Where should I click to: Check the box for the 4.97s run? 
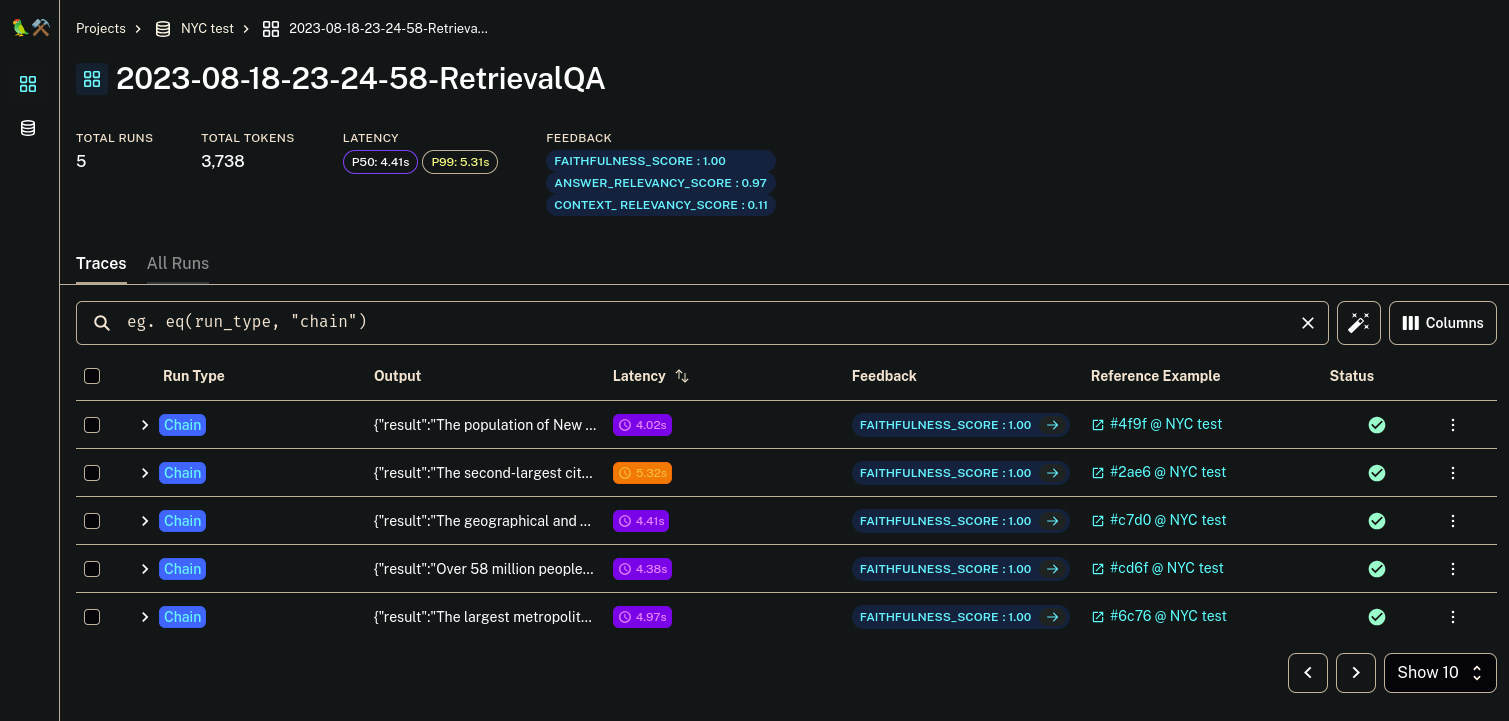coord(92,617)
